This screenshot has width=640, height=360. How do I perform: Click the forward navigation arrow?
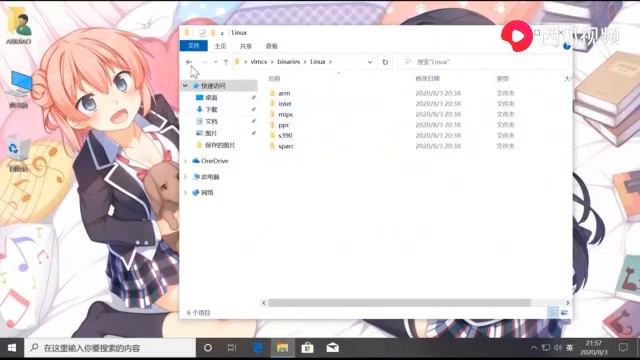tap(204, 62)
